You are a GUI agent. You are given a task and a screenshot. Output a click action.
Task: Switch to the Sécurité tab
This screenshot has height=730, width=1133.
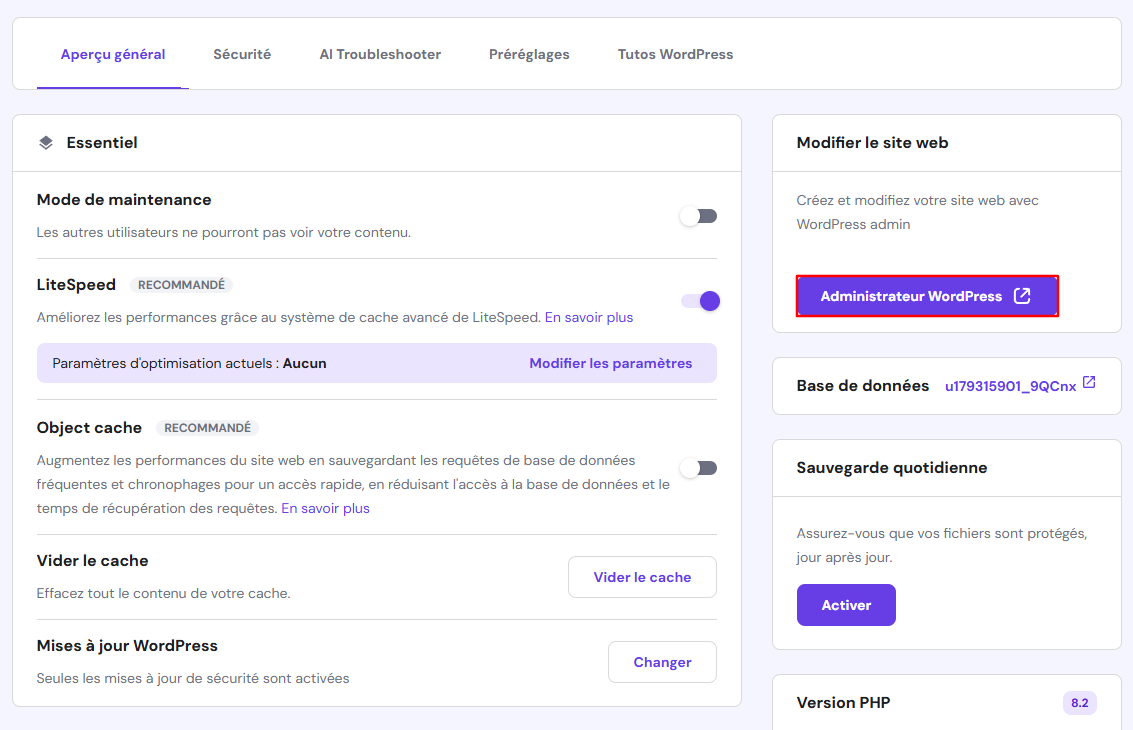coord(241,54)
